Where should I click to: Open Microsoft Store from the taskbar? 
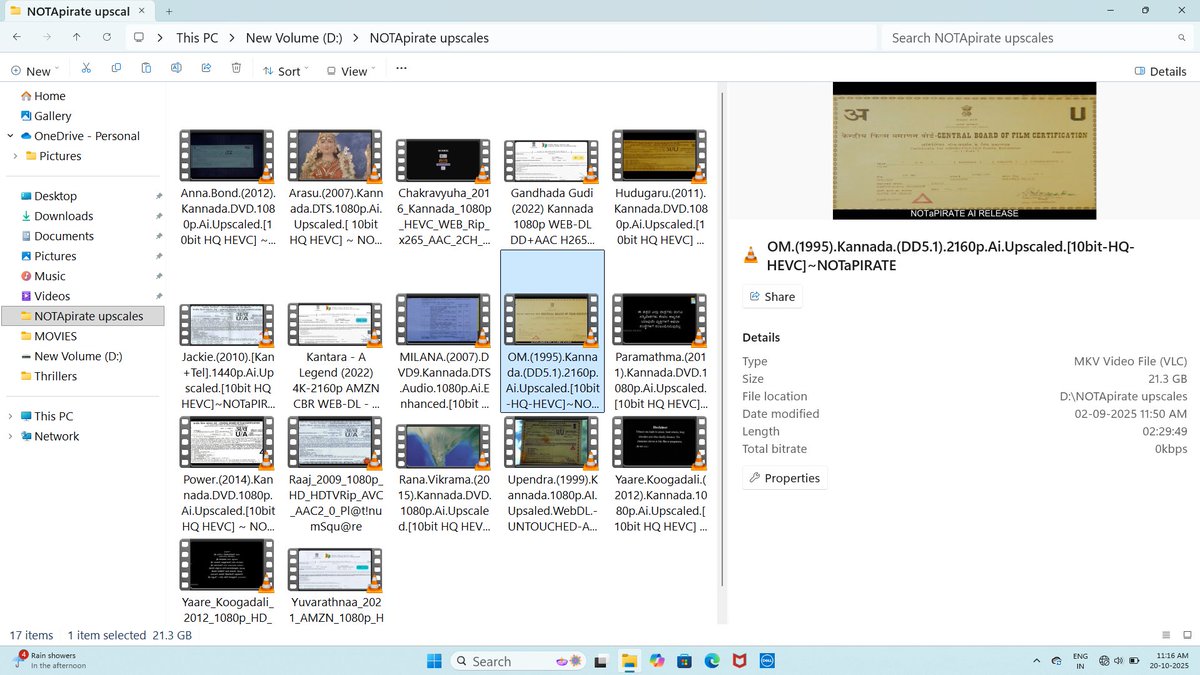click(x=684, y=661)
